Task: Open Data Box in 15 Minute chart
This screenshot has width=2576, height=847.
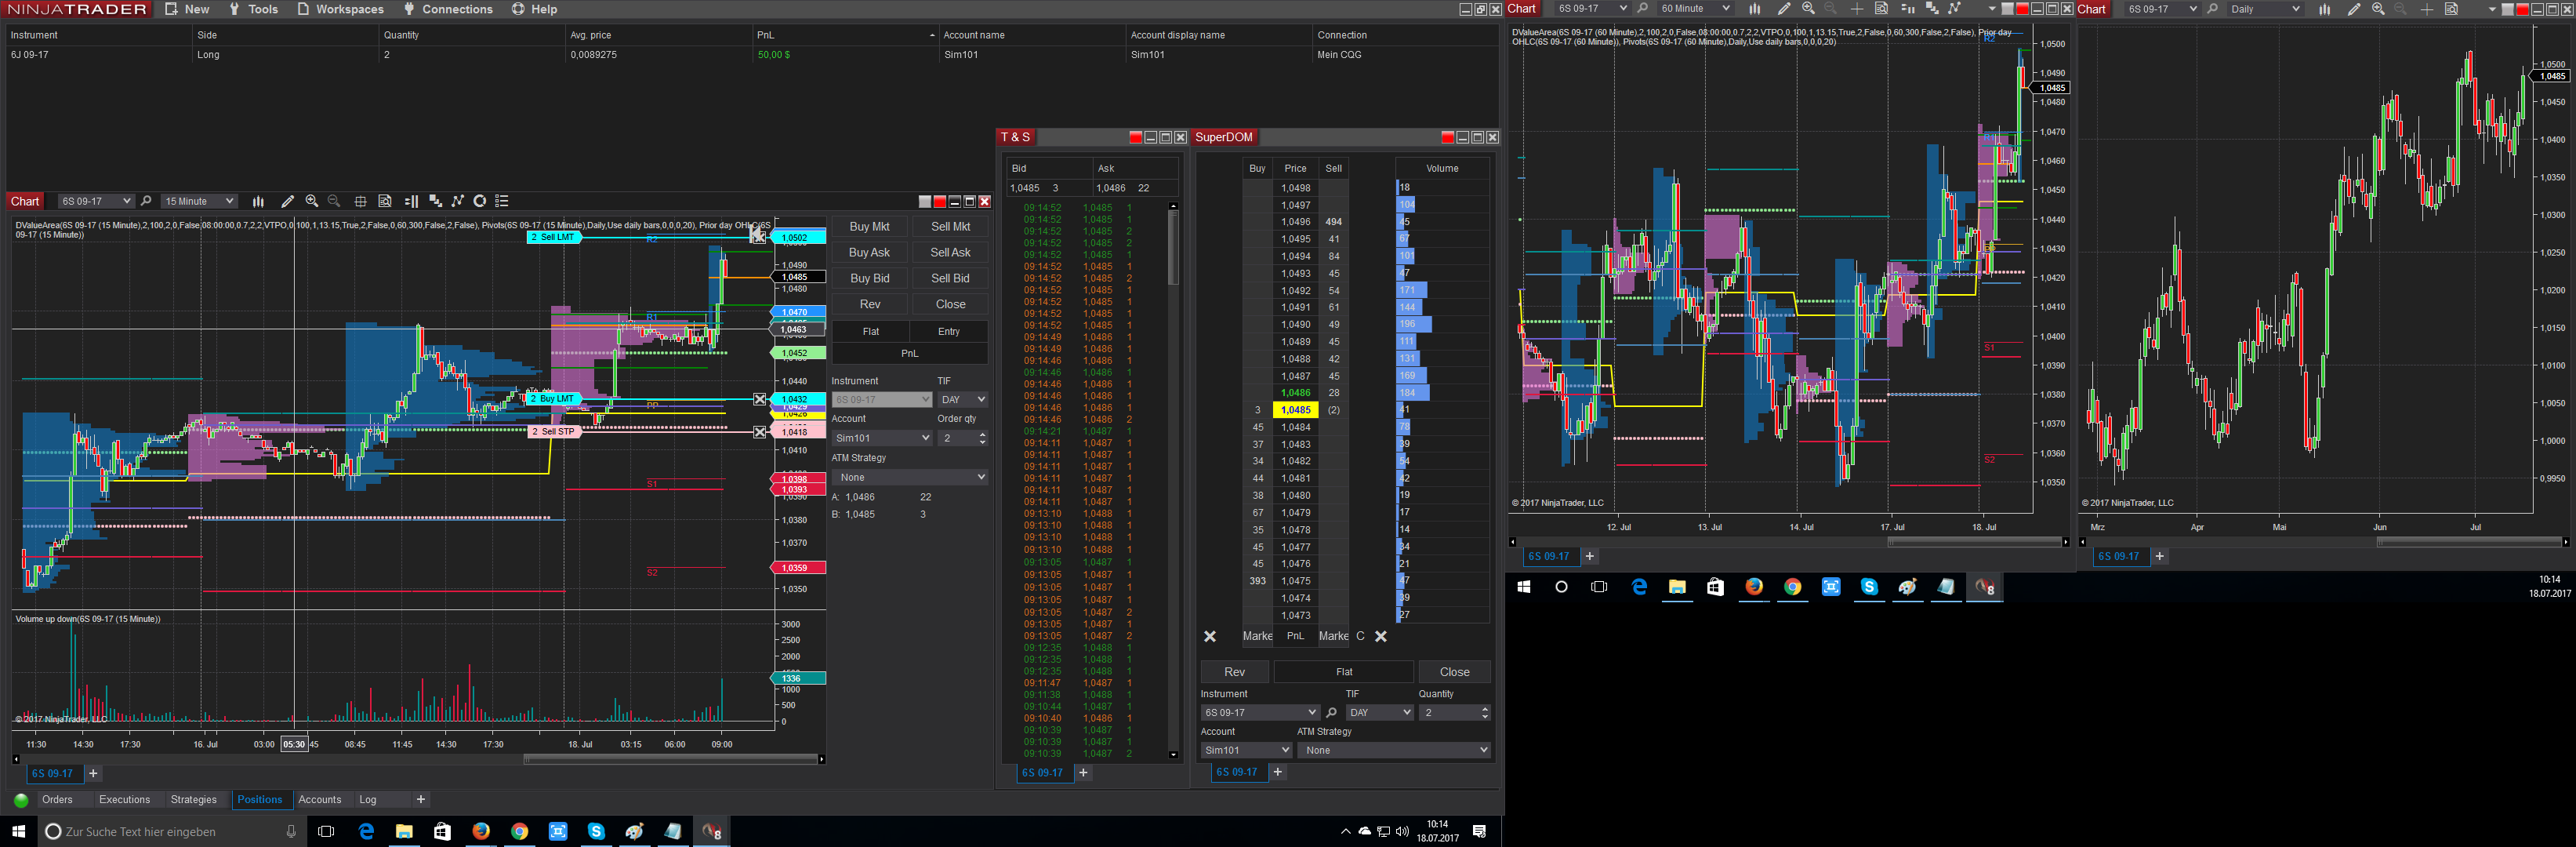Action: click(385, 201)
